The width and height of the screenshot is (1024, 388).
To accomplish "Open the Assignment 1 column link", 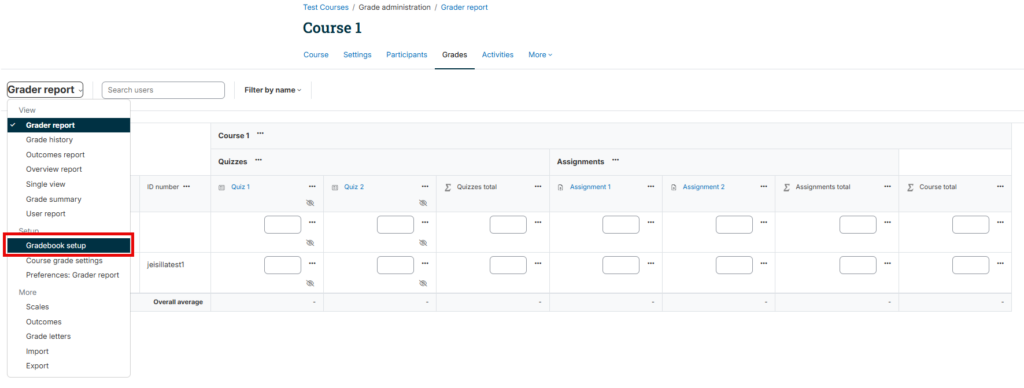I will pyautogui.click(x=590, y=187).
